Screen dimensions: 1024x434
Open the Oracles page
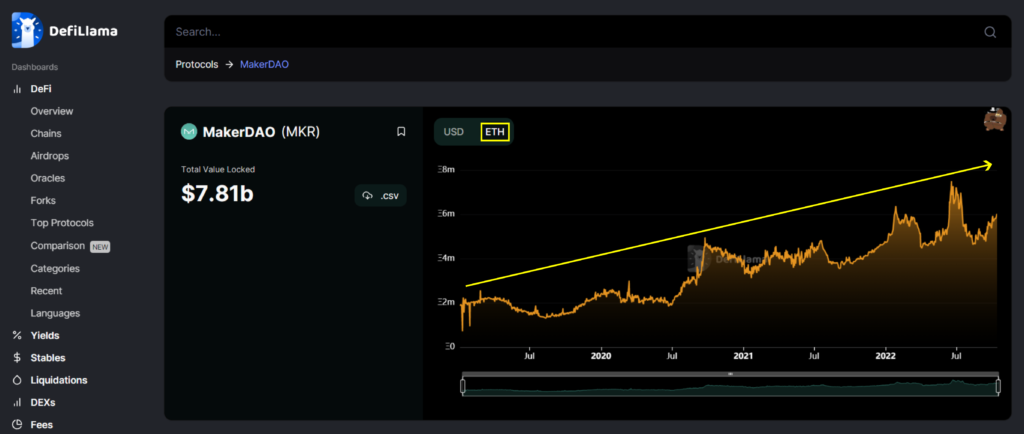click(x=47, y=178)
